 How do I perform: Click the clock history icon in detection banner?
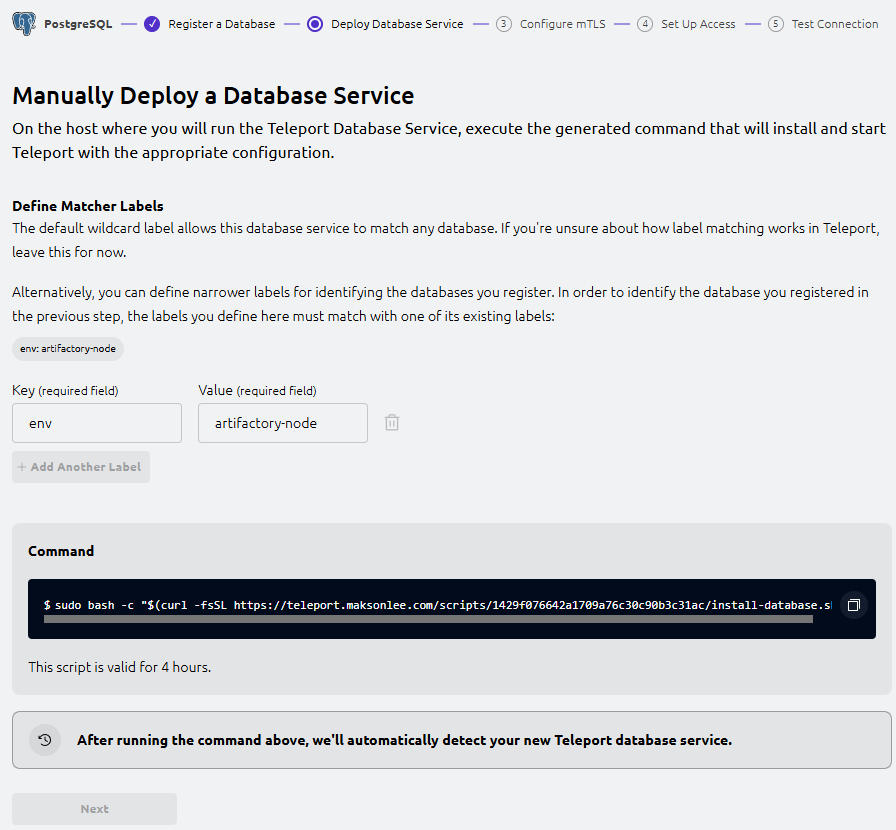click(x=45, y=740)
